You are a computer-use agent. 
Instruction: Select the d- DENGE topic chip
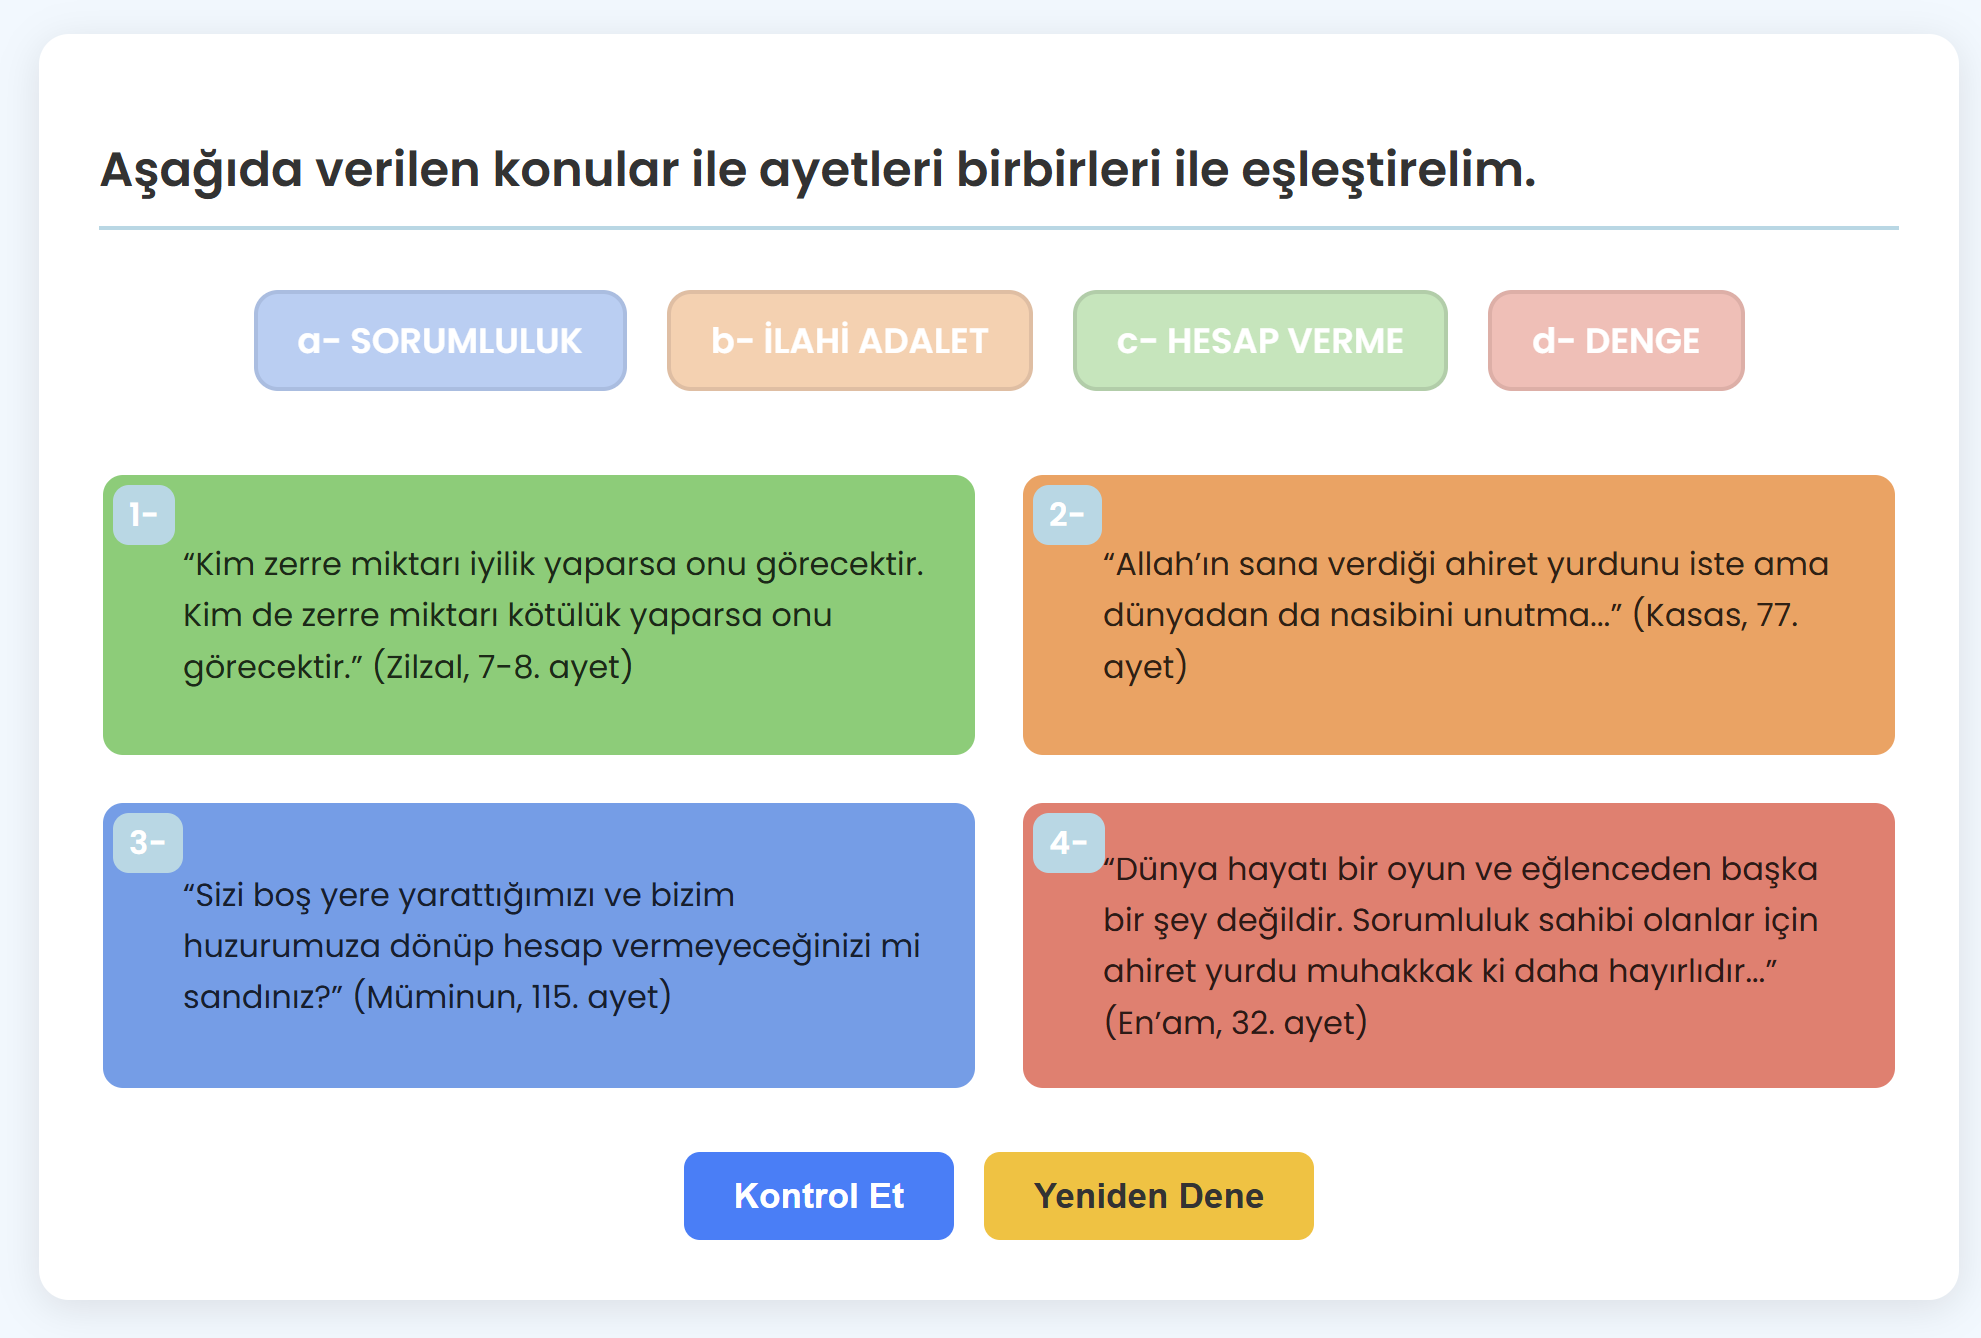coord(1616,341)
